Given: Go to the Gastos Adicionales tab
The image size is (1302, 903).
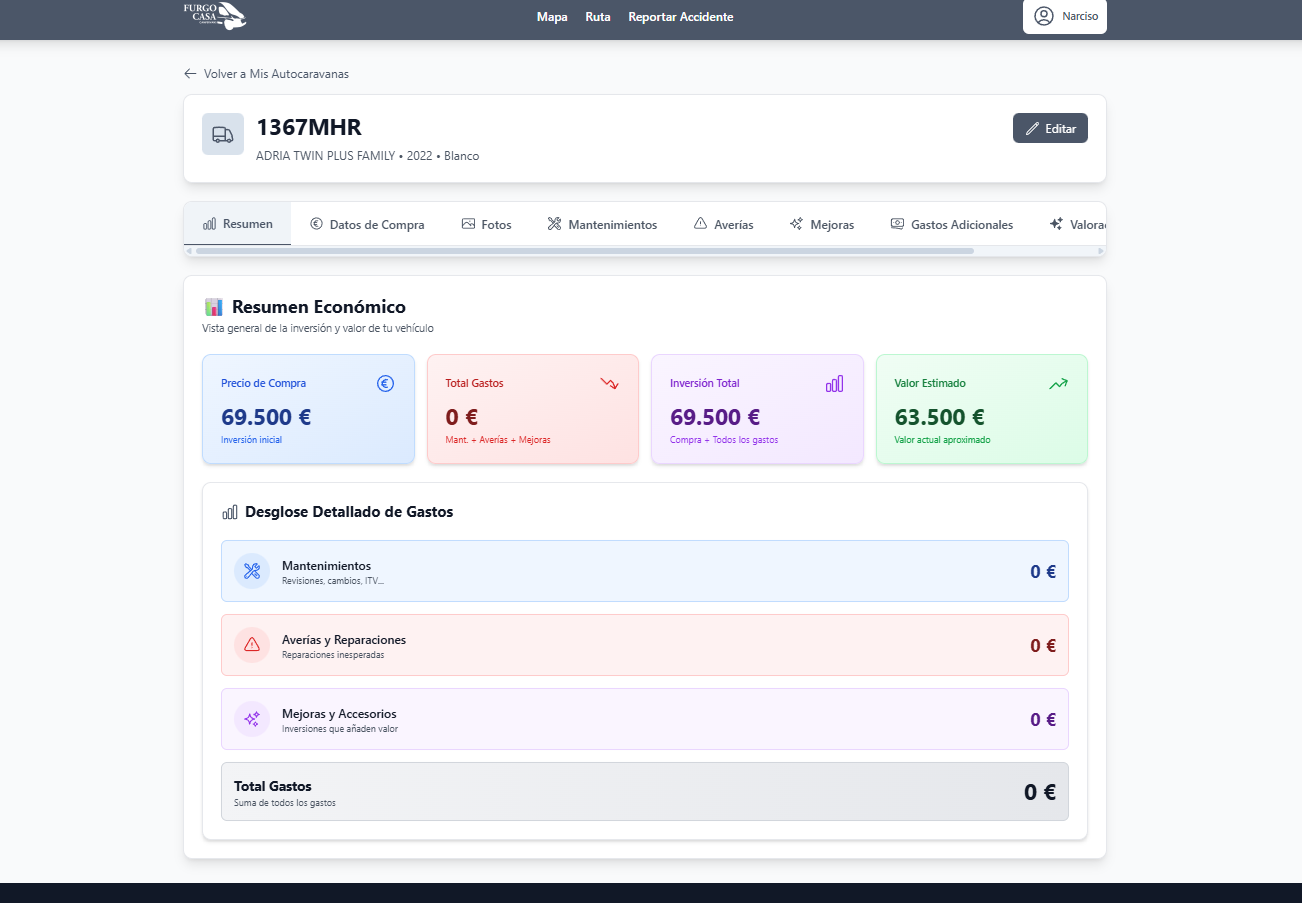Looking at the screenshot, I should [x=951, y=225].
